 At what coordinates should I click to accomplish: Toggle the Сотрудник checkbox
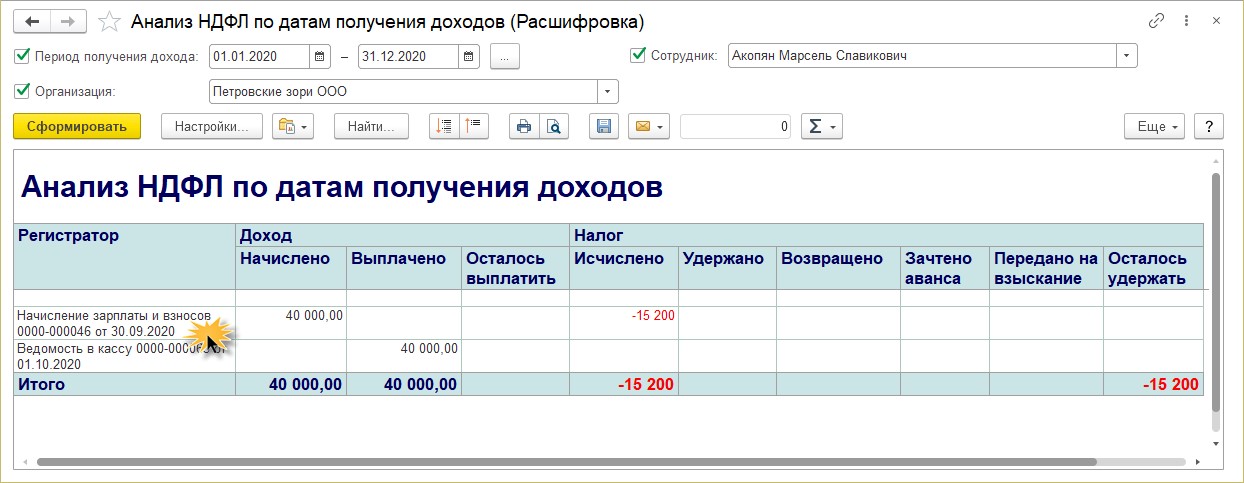click(x=638, y=56)
